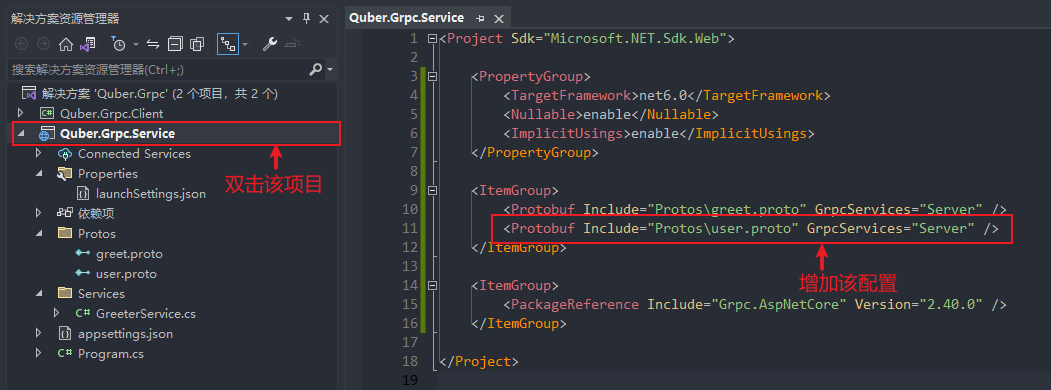Switch to Quber.Grpc.Service editor tab
The height and width of the screenshot is (390, 1051).
(x=406, y=18)
